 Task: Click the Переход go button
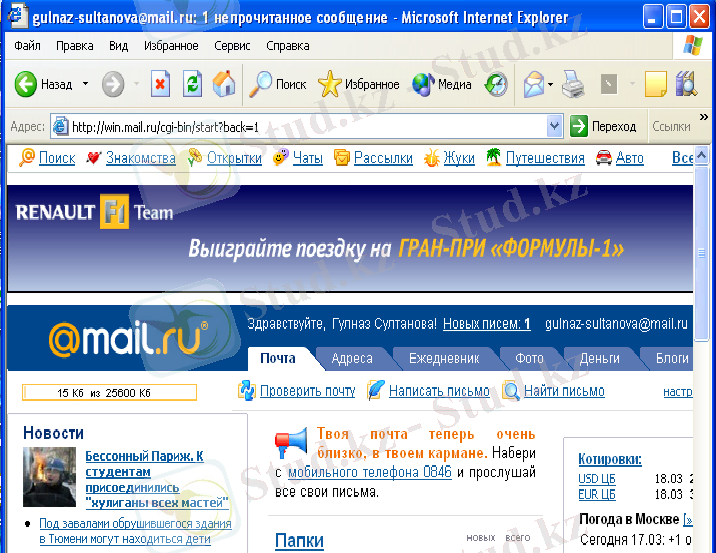pos(603,126)
